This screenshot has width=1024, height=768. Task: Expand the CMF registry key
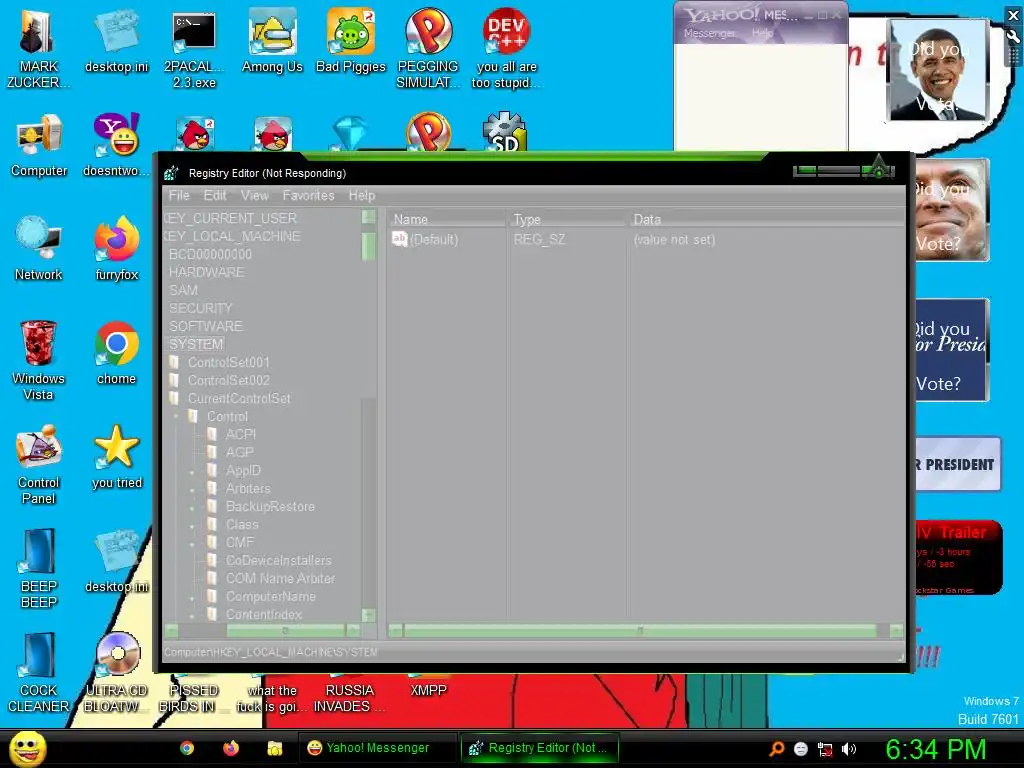pos(192,543)
